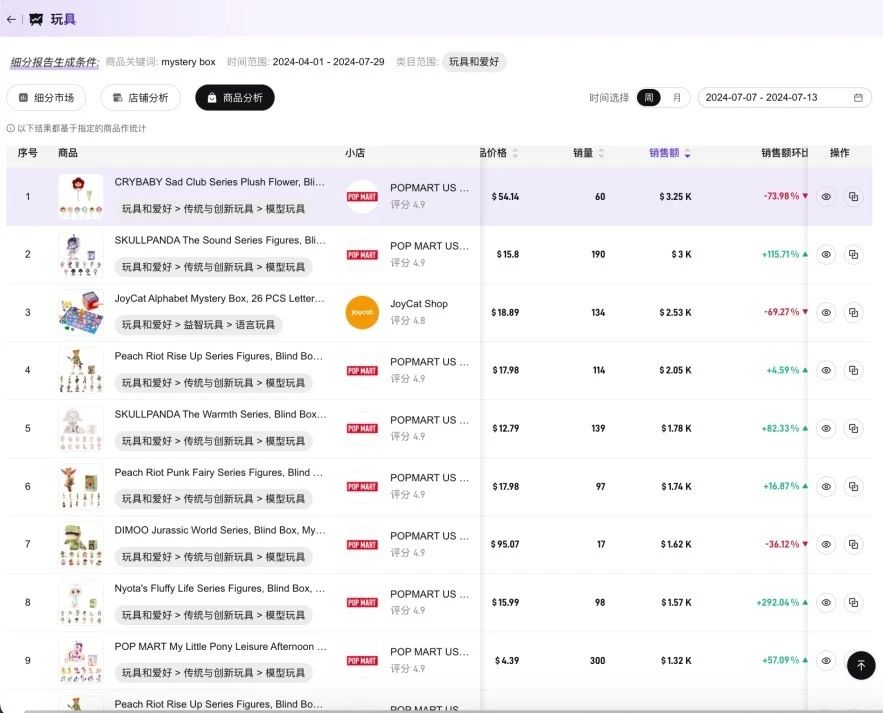Click the calendar icon in date range field
Image resolution: width=883 pixels, height=713 pixels.
858,98
